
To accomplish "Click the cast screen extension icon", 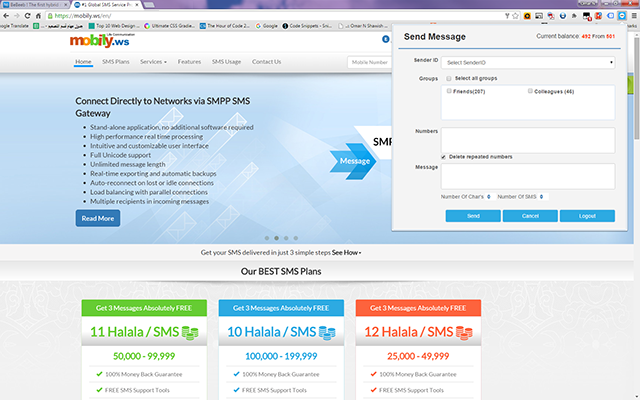I will click(539, 16).
